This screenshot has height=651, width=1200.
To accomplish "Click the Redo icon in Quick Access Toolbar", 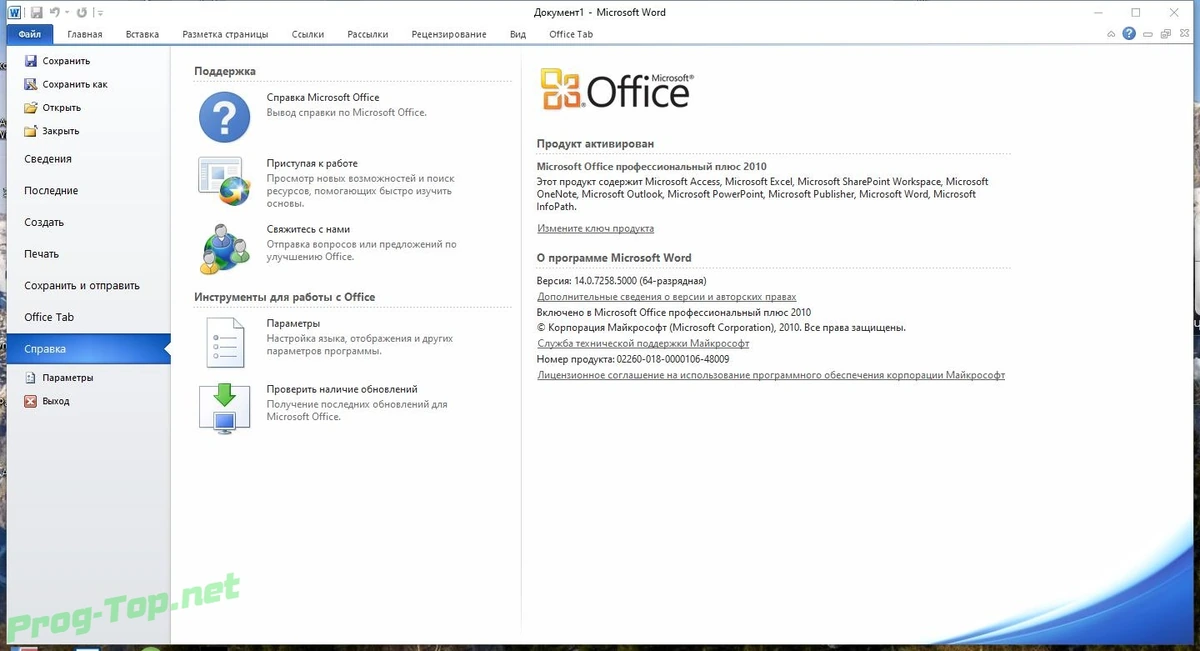I will 83,12.
